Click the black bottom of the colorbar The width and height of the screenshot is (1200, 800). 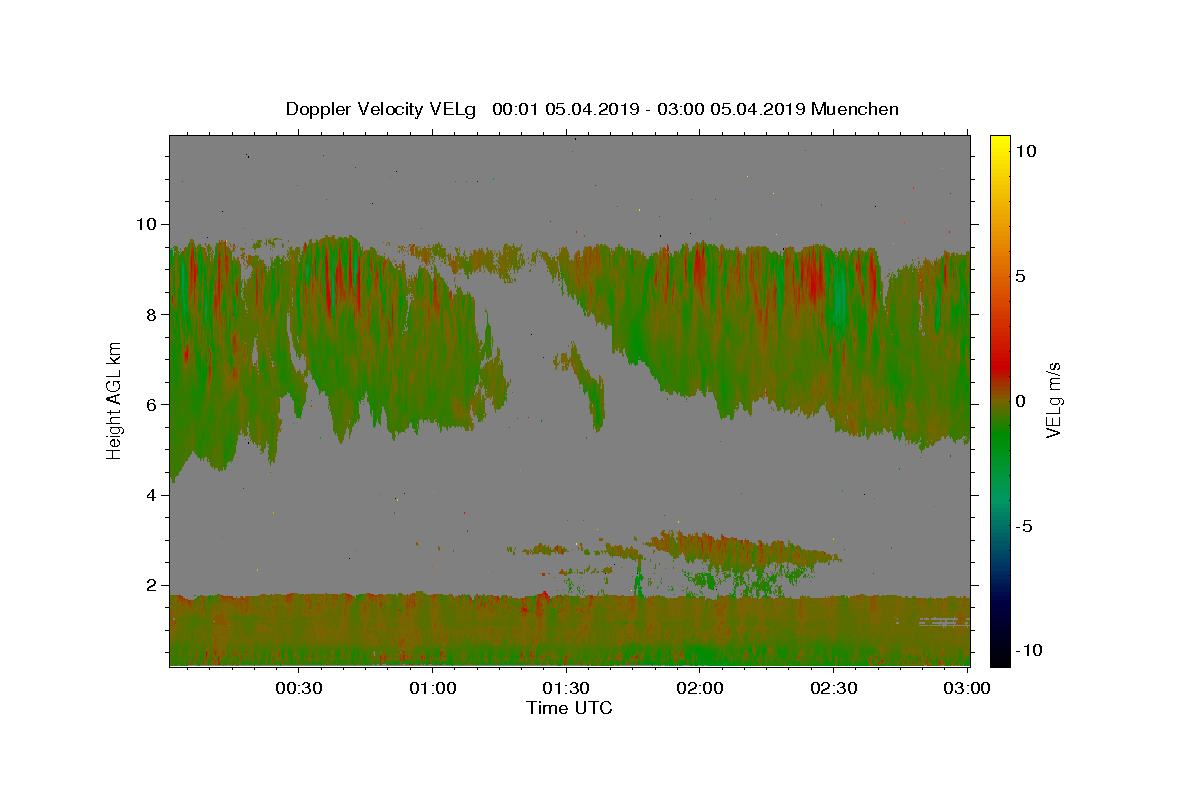[x=1000, y=655]
